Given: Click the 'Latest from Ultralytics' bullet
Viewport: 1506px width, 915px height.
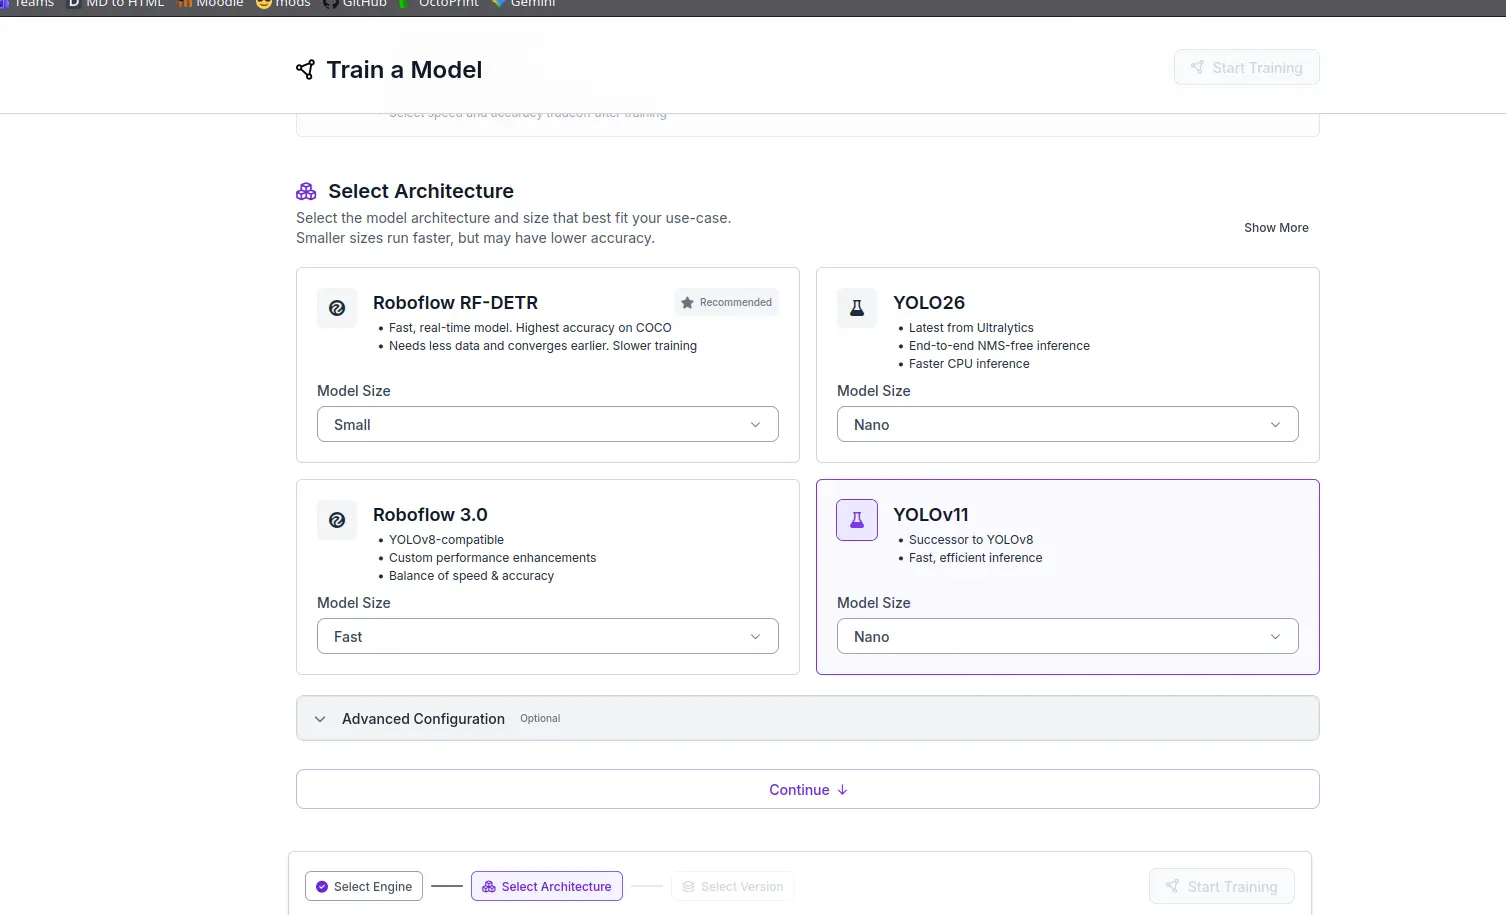Looking at the screenshot, I should point(971,328).
